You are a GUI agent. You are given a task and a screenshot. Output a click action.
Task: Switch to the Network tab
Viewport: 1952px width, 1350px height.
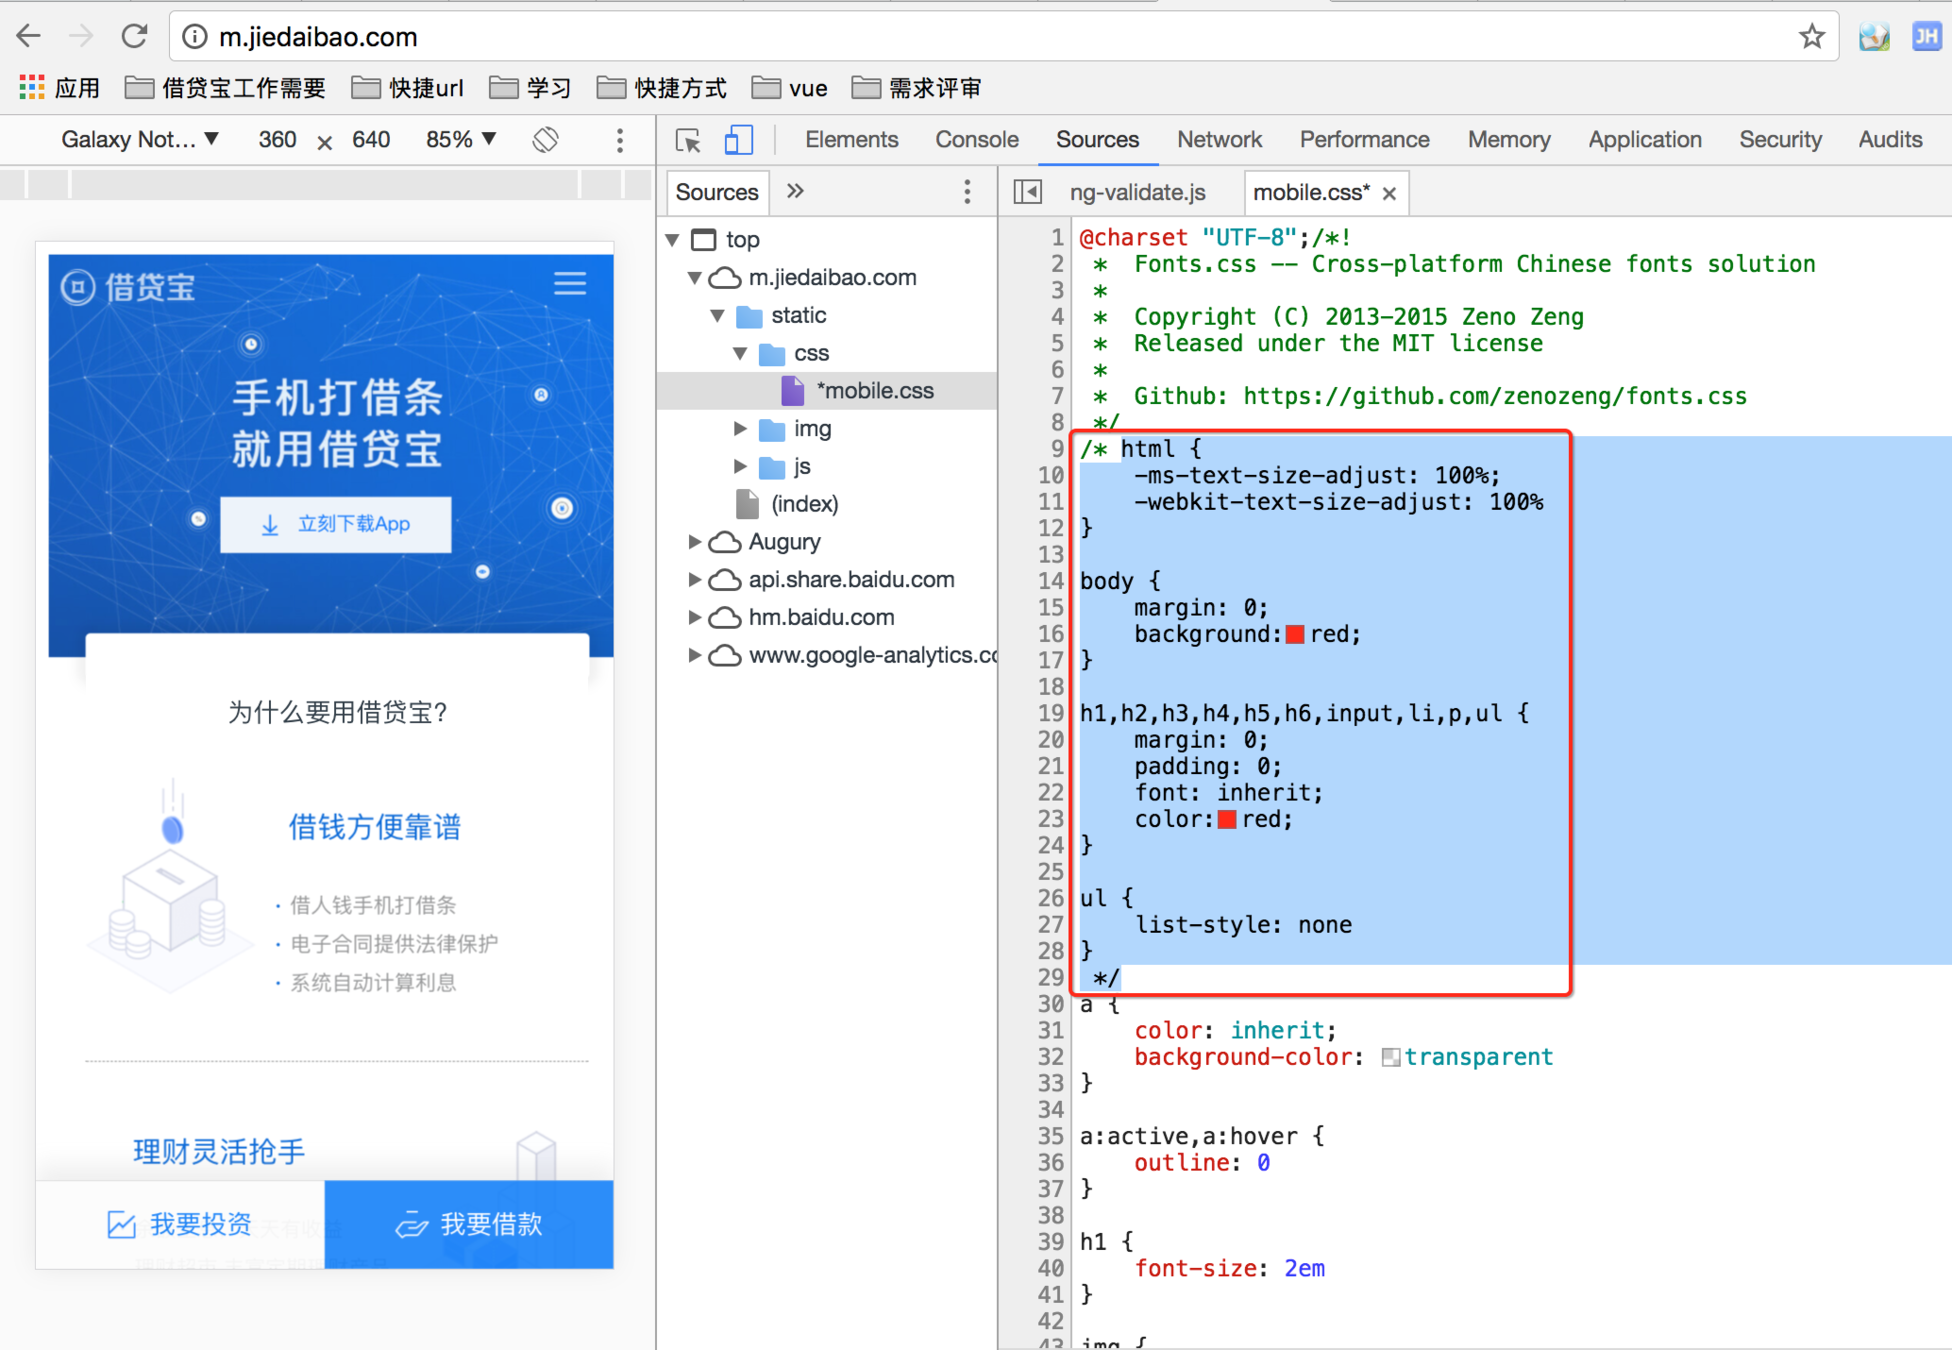click(x=1219, y=140)
